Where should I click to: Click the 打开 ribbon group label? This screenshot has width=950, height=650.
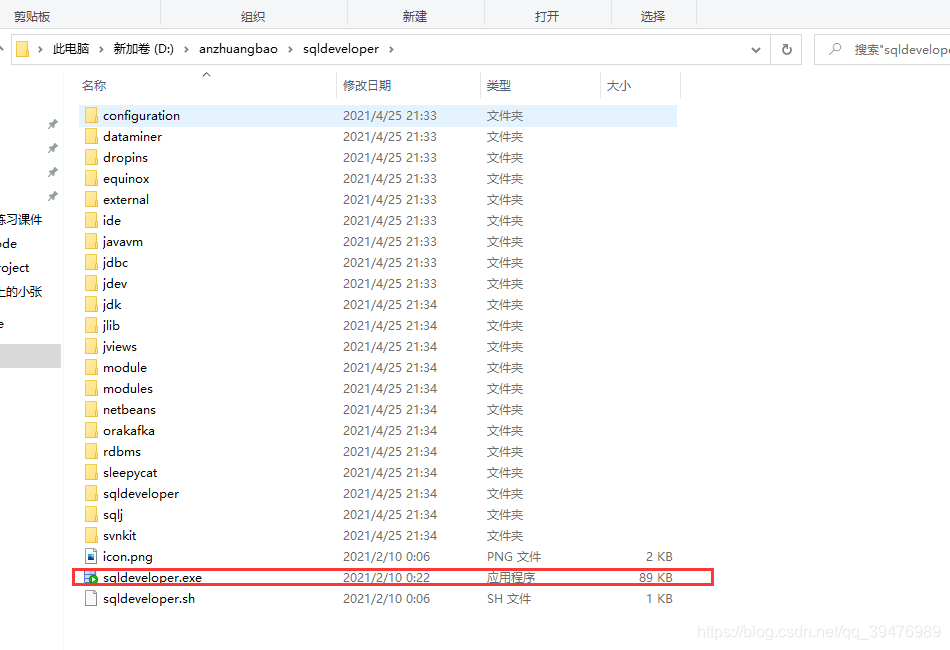coord(547,17)
